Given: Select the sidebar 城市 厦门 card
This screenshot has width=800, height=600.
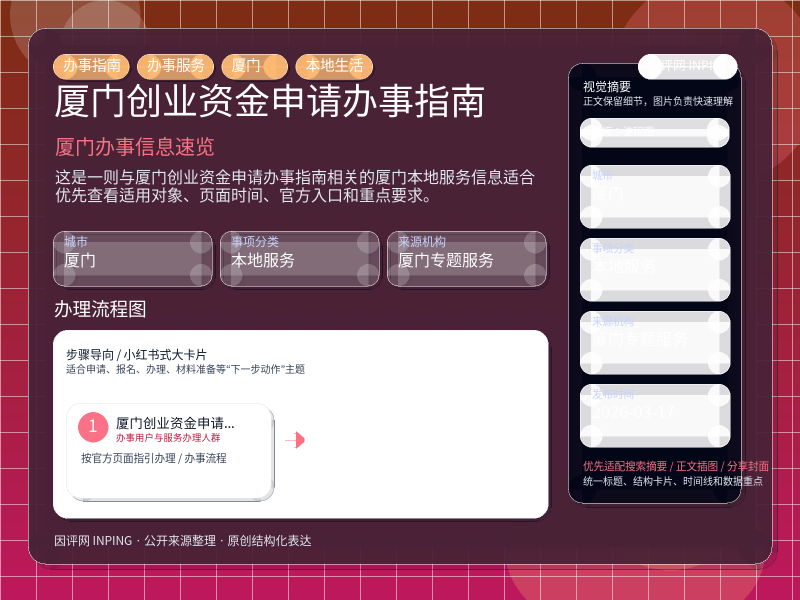Looking at the screenshot, I should 655,196.
